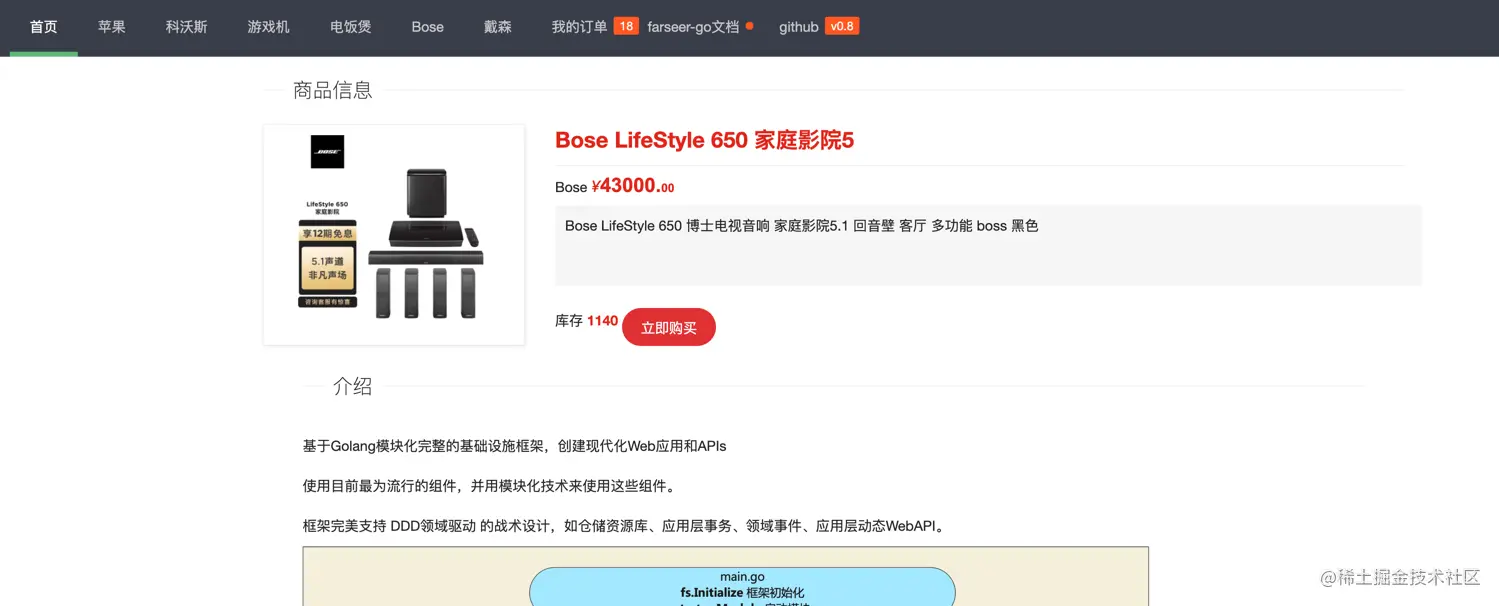Click product title Bose LifeStyle 650 家庭影院5
Viewport: 1499px width, 606px height.
(x=705, y=140)
